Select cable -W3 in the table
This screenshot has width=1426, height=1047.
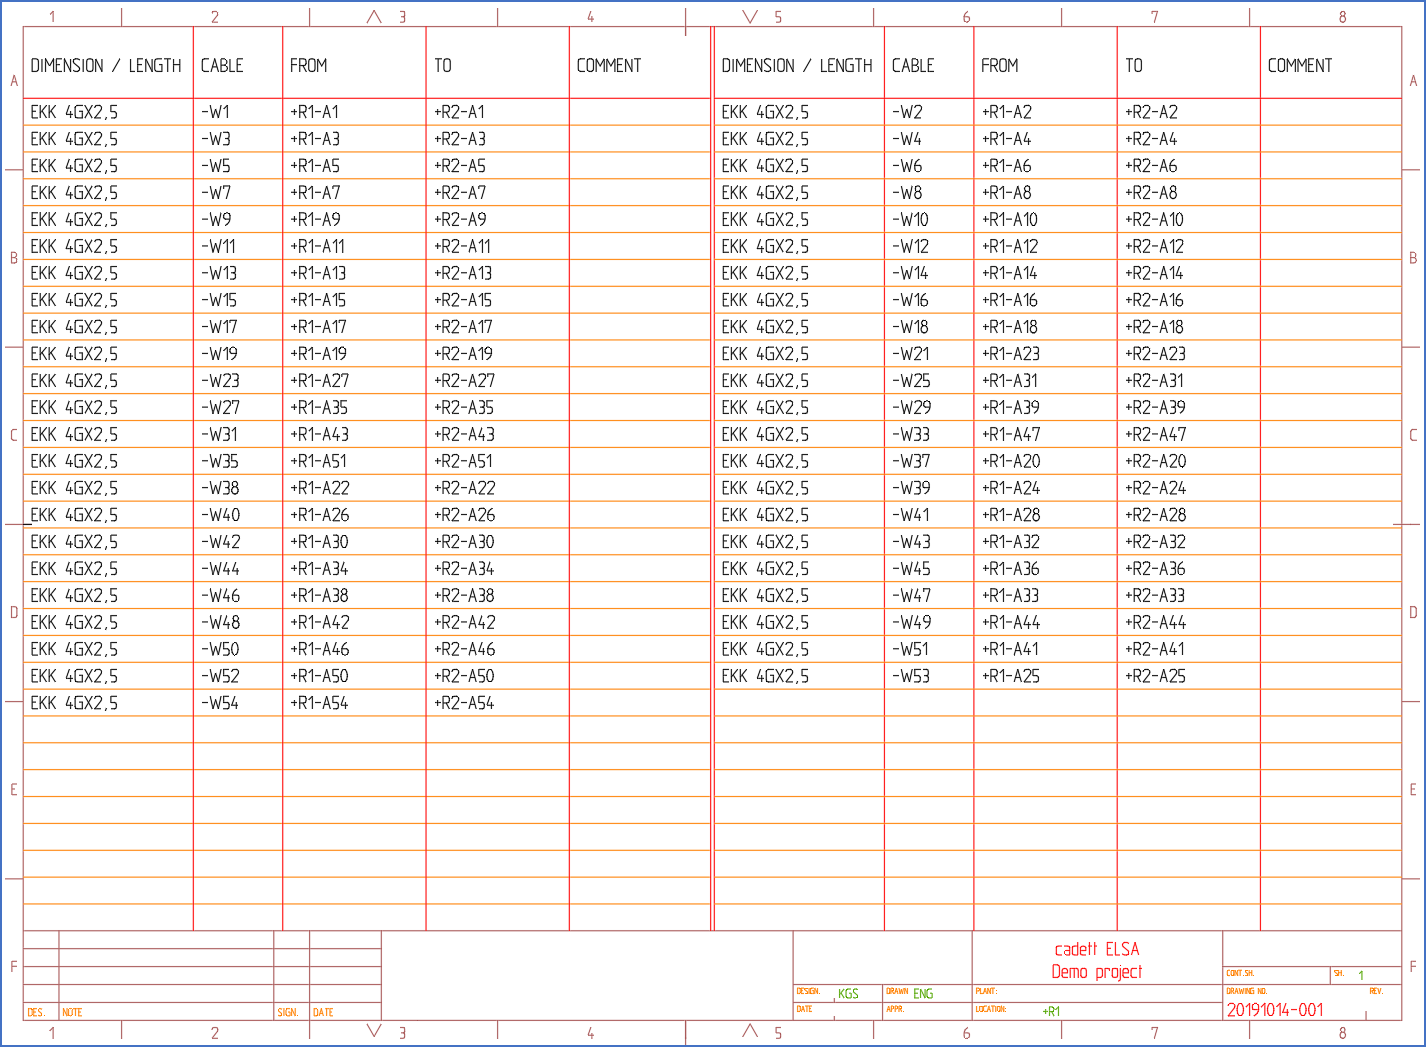tap(215, 139)
